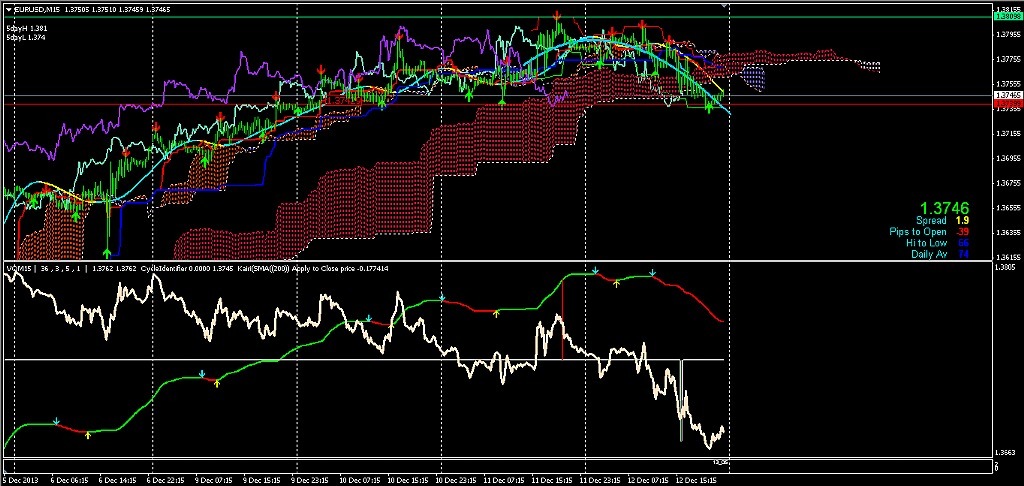Click the 9 Dec 15:15 time label
This screenshot has height=486, width=1024.
click(264, 480)
